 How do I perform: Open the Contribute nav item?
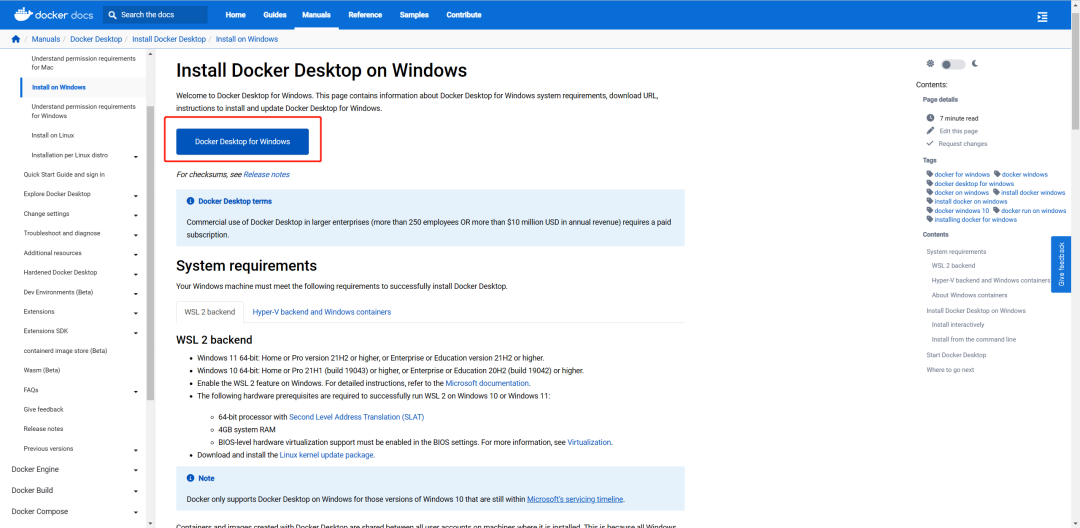click(x=464, y=14)
